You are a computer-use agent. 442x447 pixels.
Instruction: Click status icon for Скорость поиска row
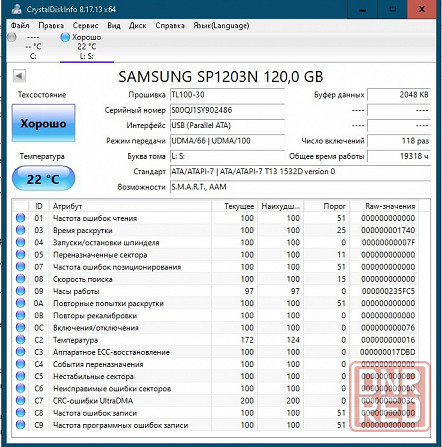[21, 279]
